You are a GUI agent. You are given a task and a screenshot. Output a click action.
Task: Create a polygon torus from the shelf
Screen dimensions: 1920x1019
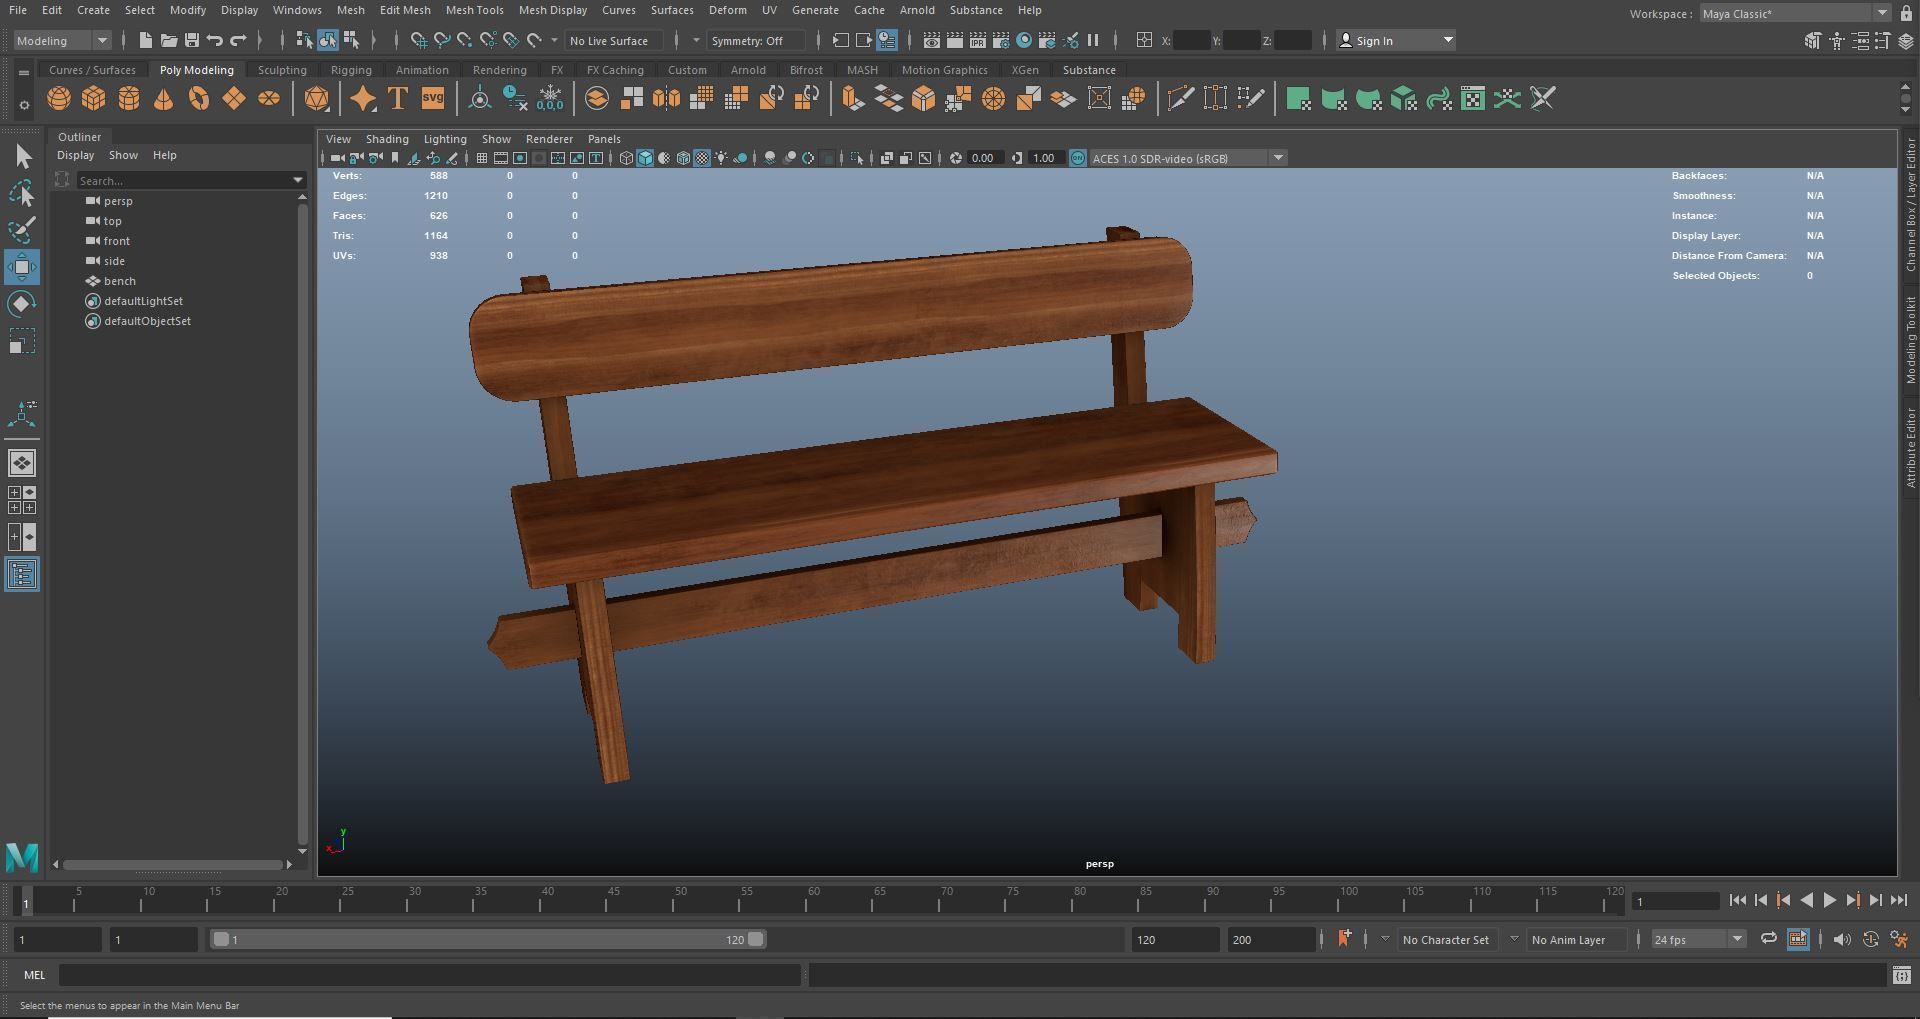(x=199, y=99)
